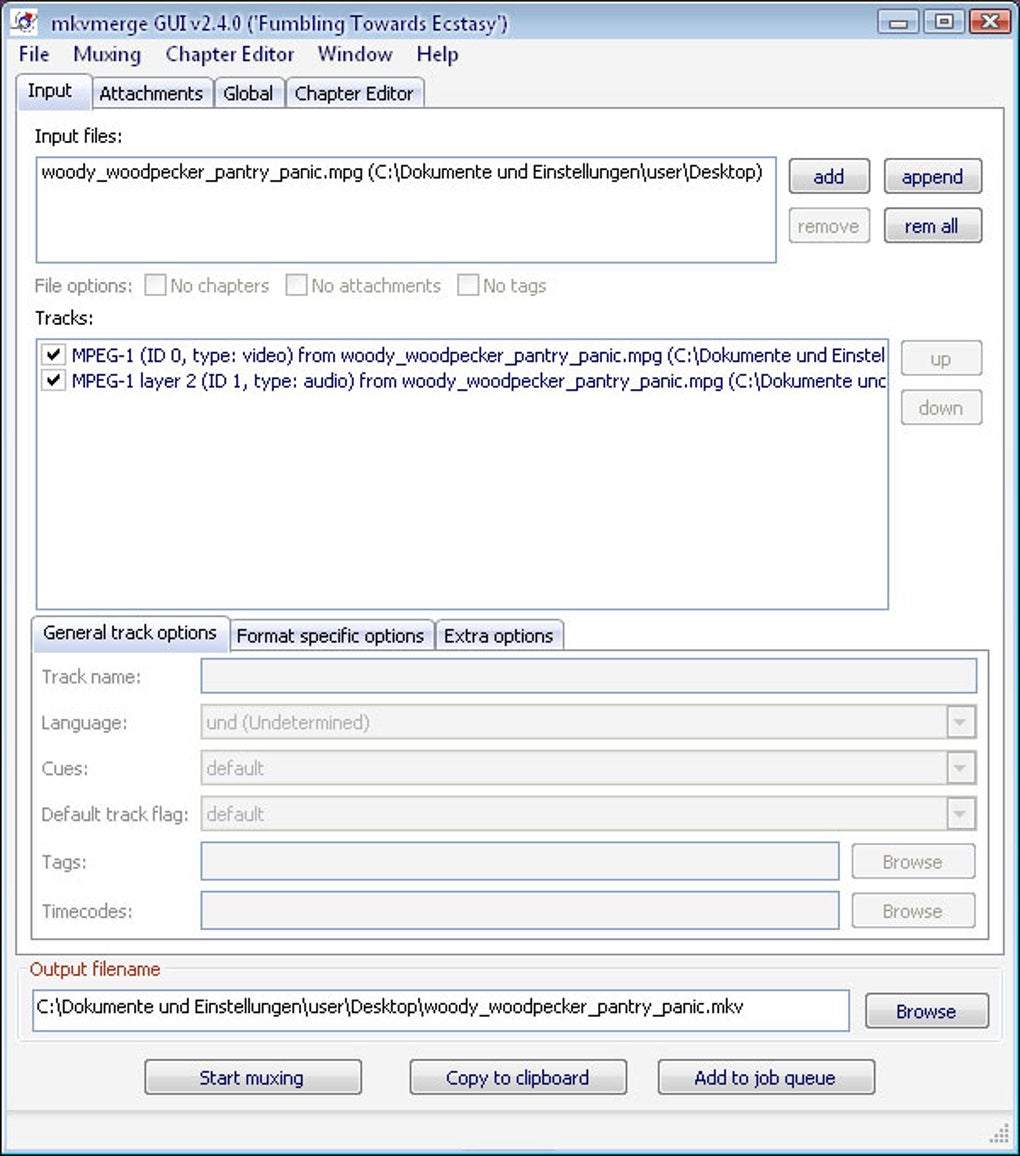
Task: Open the Chapter Editor menu
Action: pos(230,54)
